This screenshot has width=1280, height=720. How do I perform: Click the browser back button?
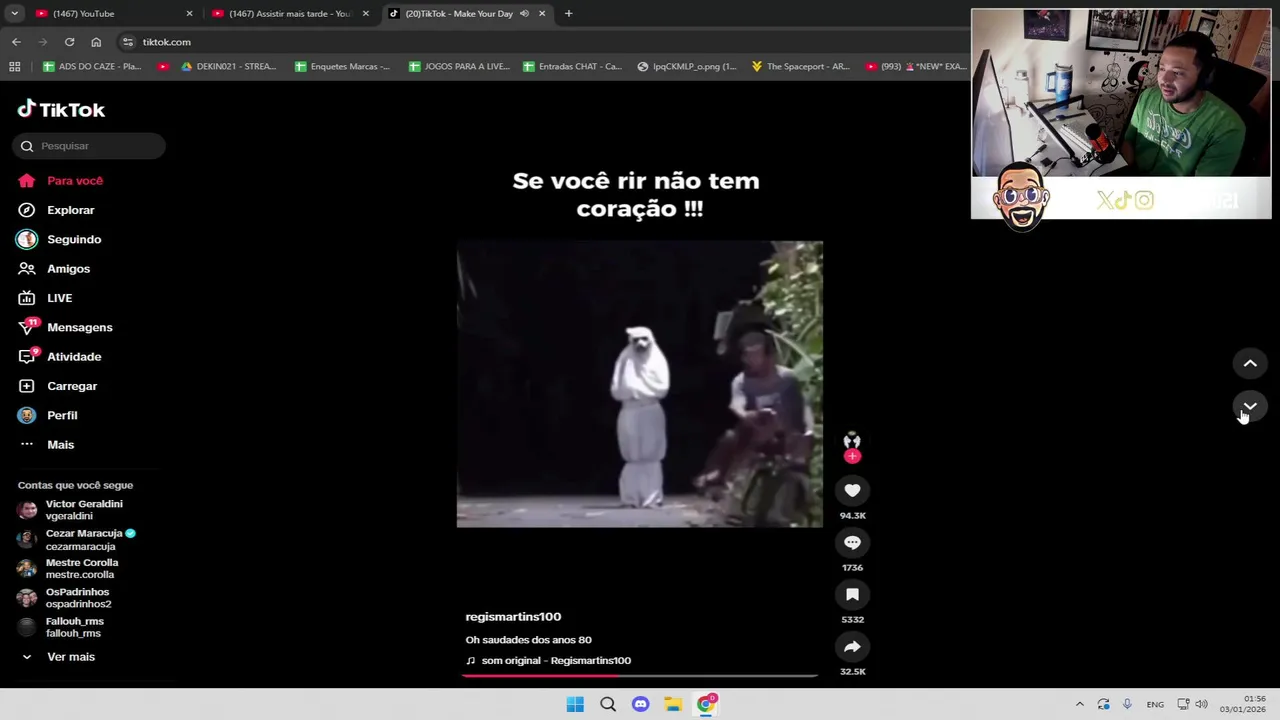click(16, 42)
